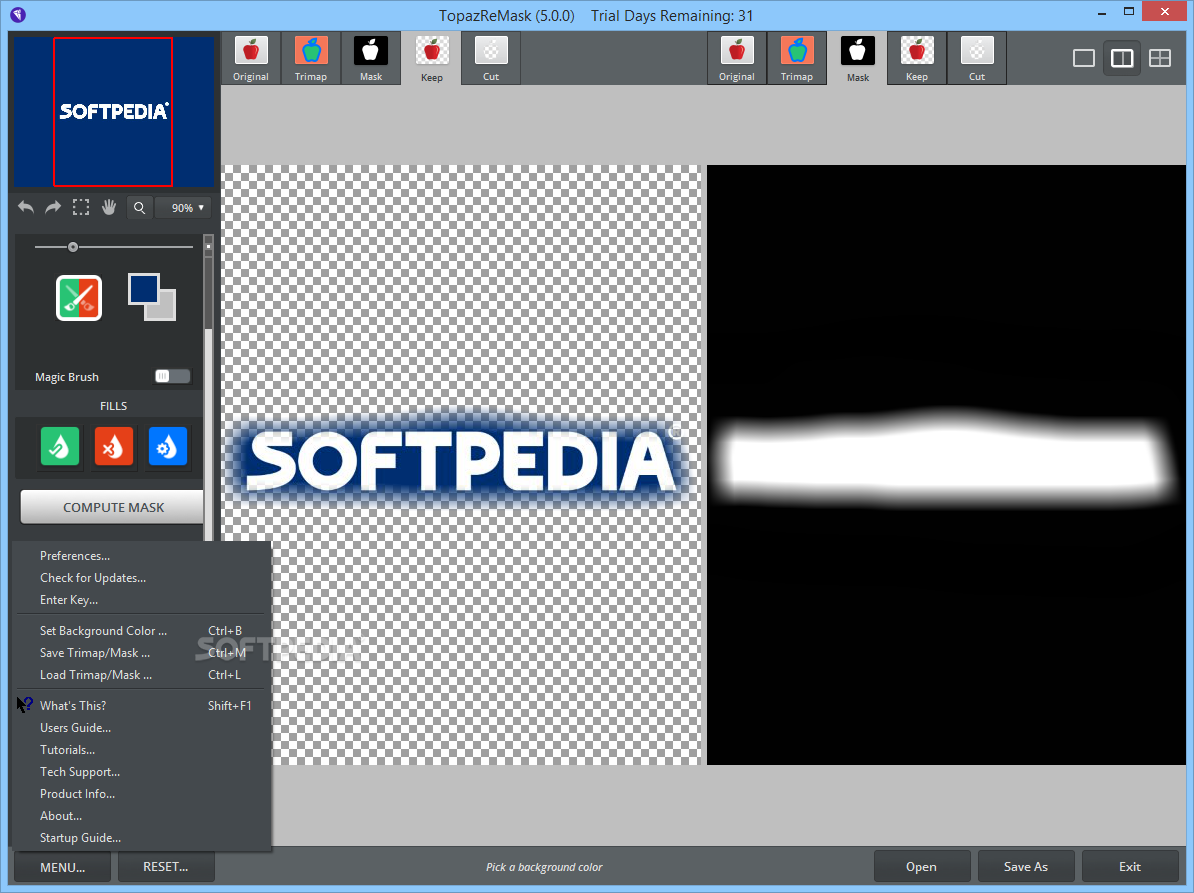
Task: Select right pane Cut view tab
Action: [977, 59]
